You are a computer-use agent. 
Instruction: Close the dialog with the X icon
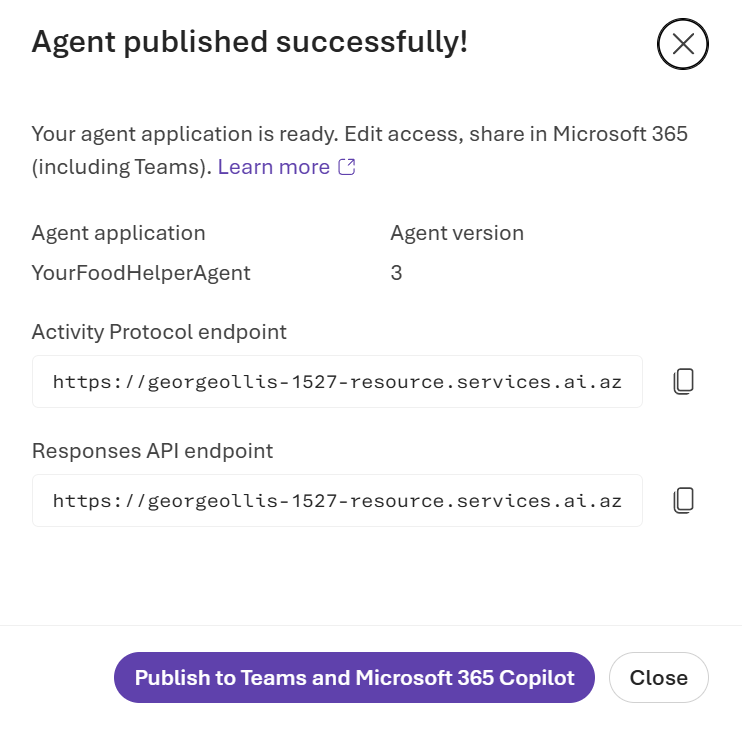pyautogui.click(x=682, y=44)
